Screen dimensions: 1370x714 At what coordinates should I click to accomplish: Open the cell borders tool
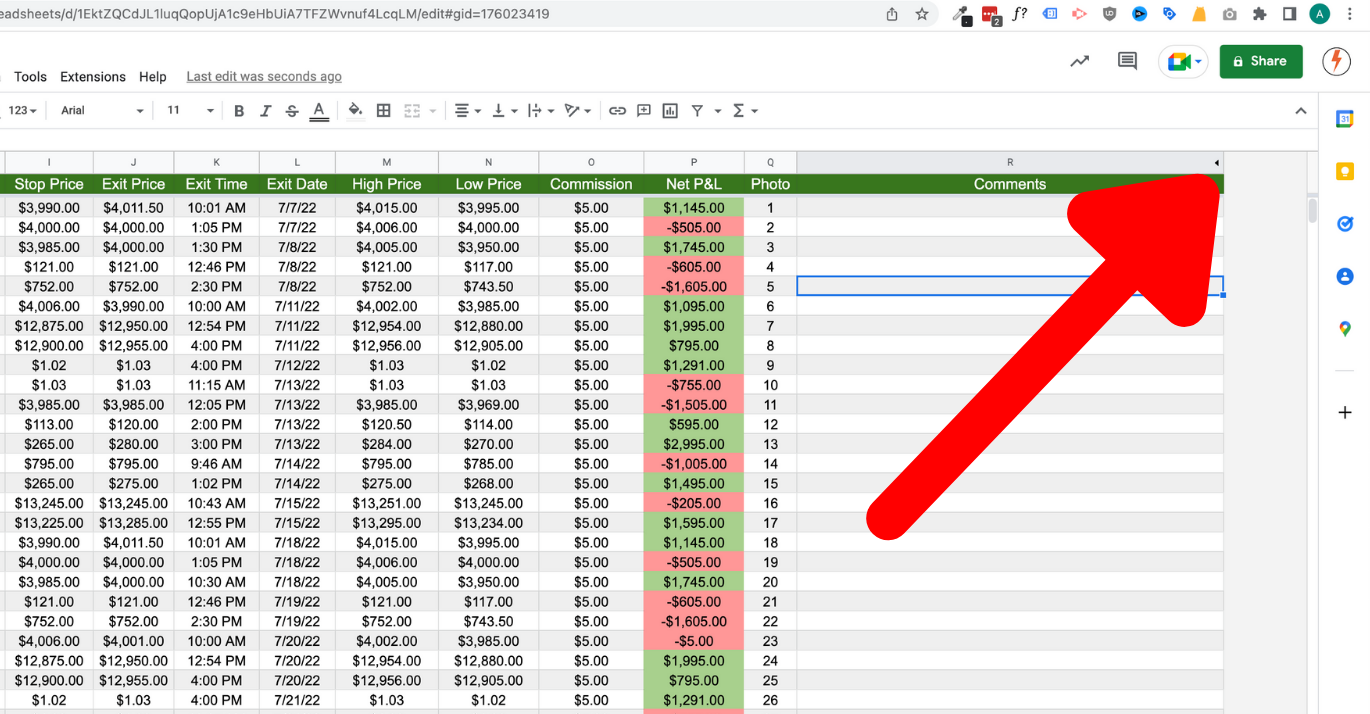[x=383, y=111]
